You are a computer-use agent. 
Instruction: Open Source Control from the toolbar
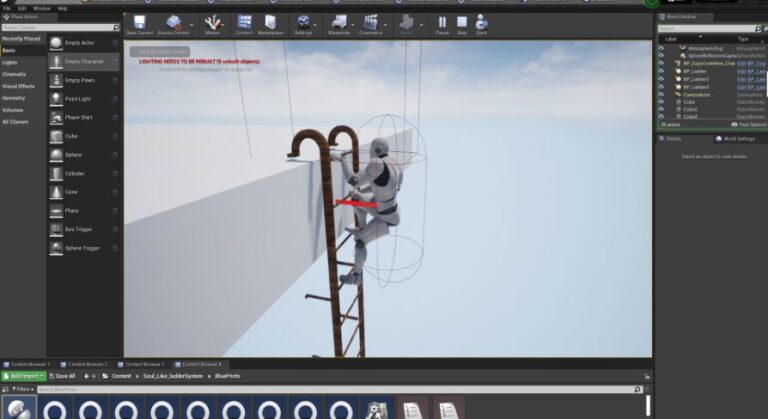(x=173, y=25)
